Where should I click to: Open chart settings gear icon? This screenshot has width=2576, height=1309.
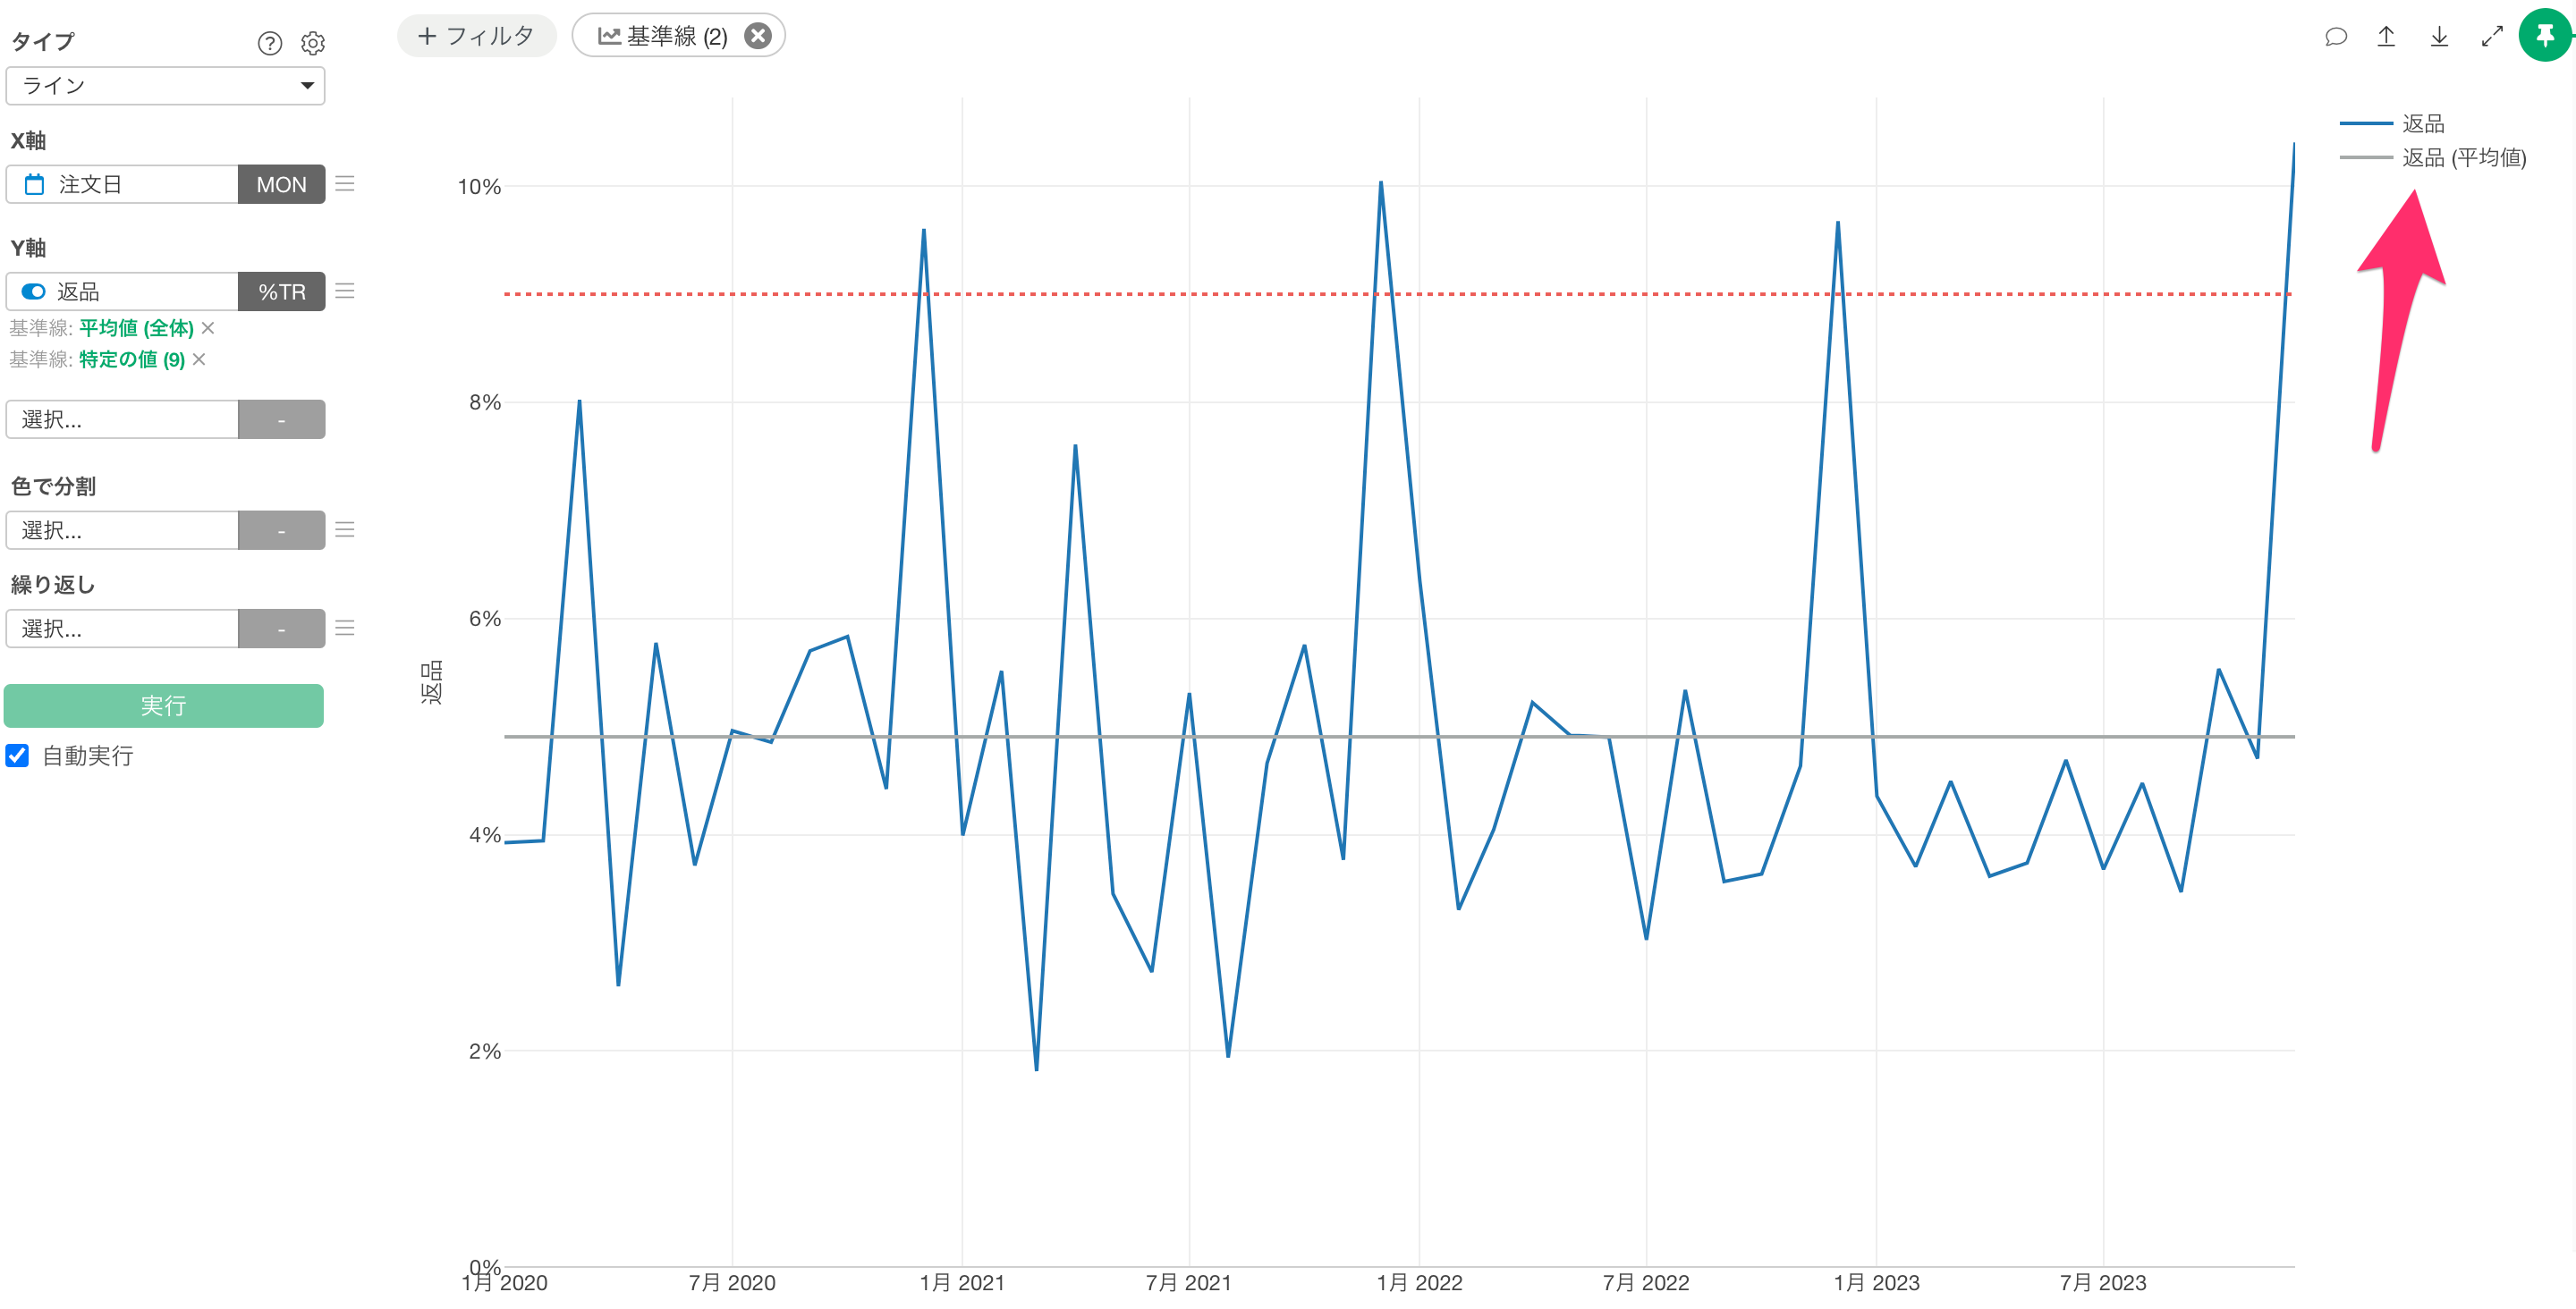pyautogui.click(x=313, y=43)
